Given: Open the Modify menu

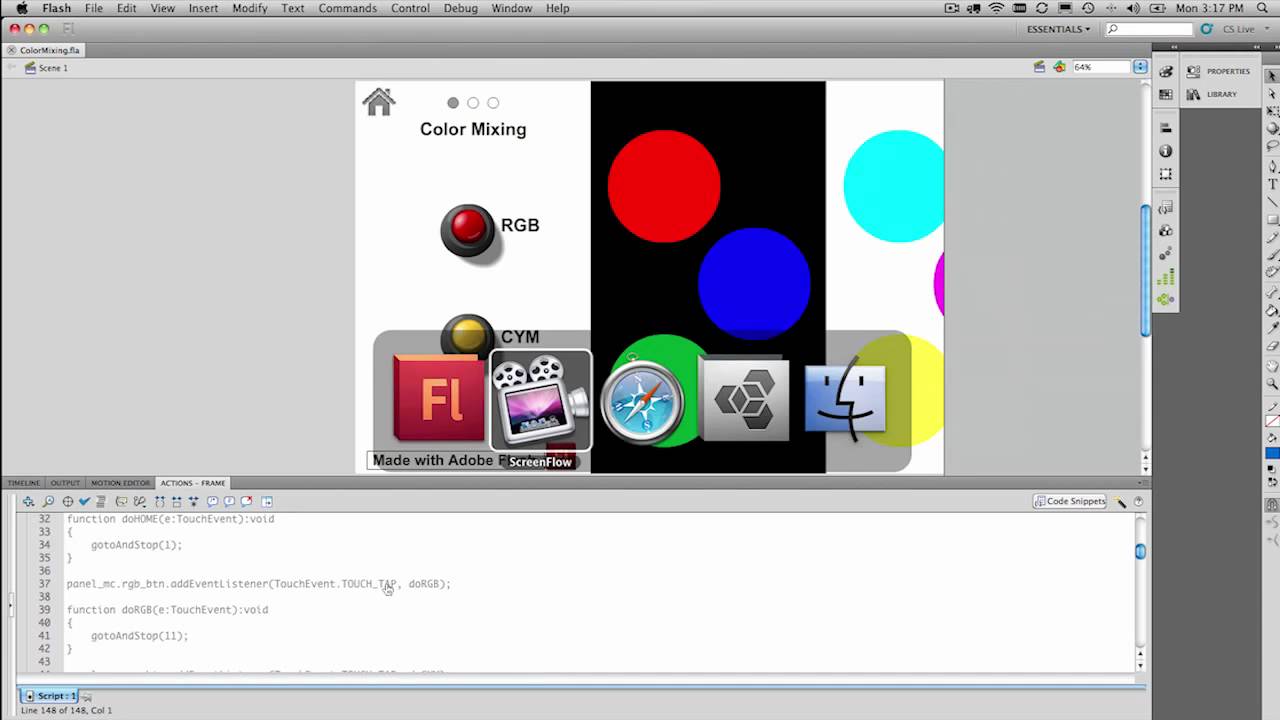Looking at the screenshot, I should (249, 8).
